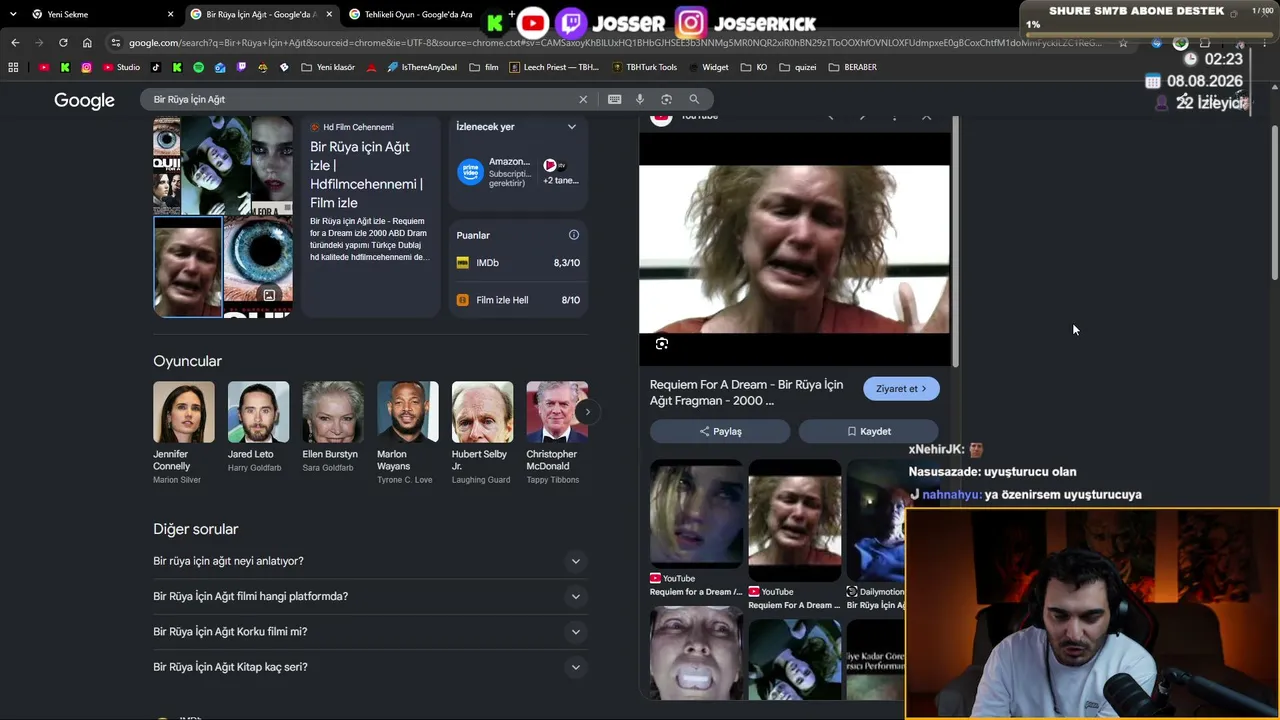Click the address bar URL
Viewport: 1280px width, 720px height.
[x=615, y=43]
